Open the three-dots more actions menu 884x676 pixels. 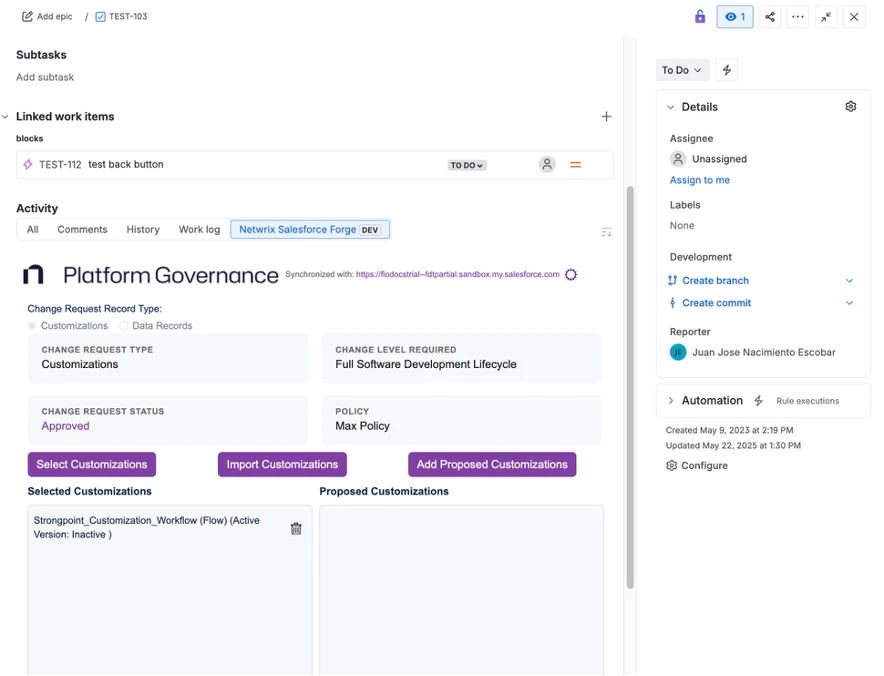(x=798, y=17)
